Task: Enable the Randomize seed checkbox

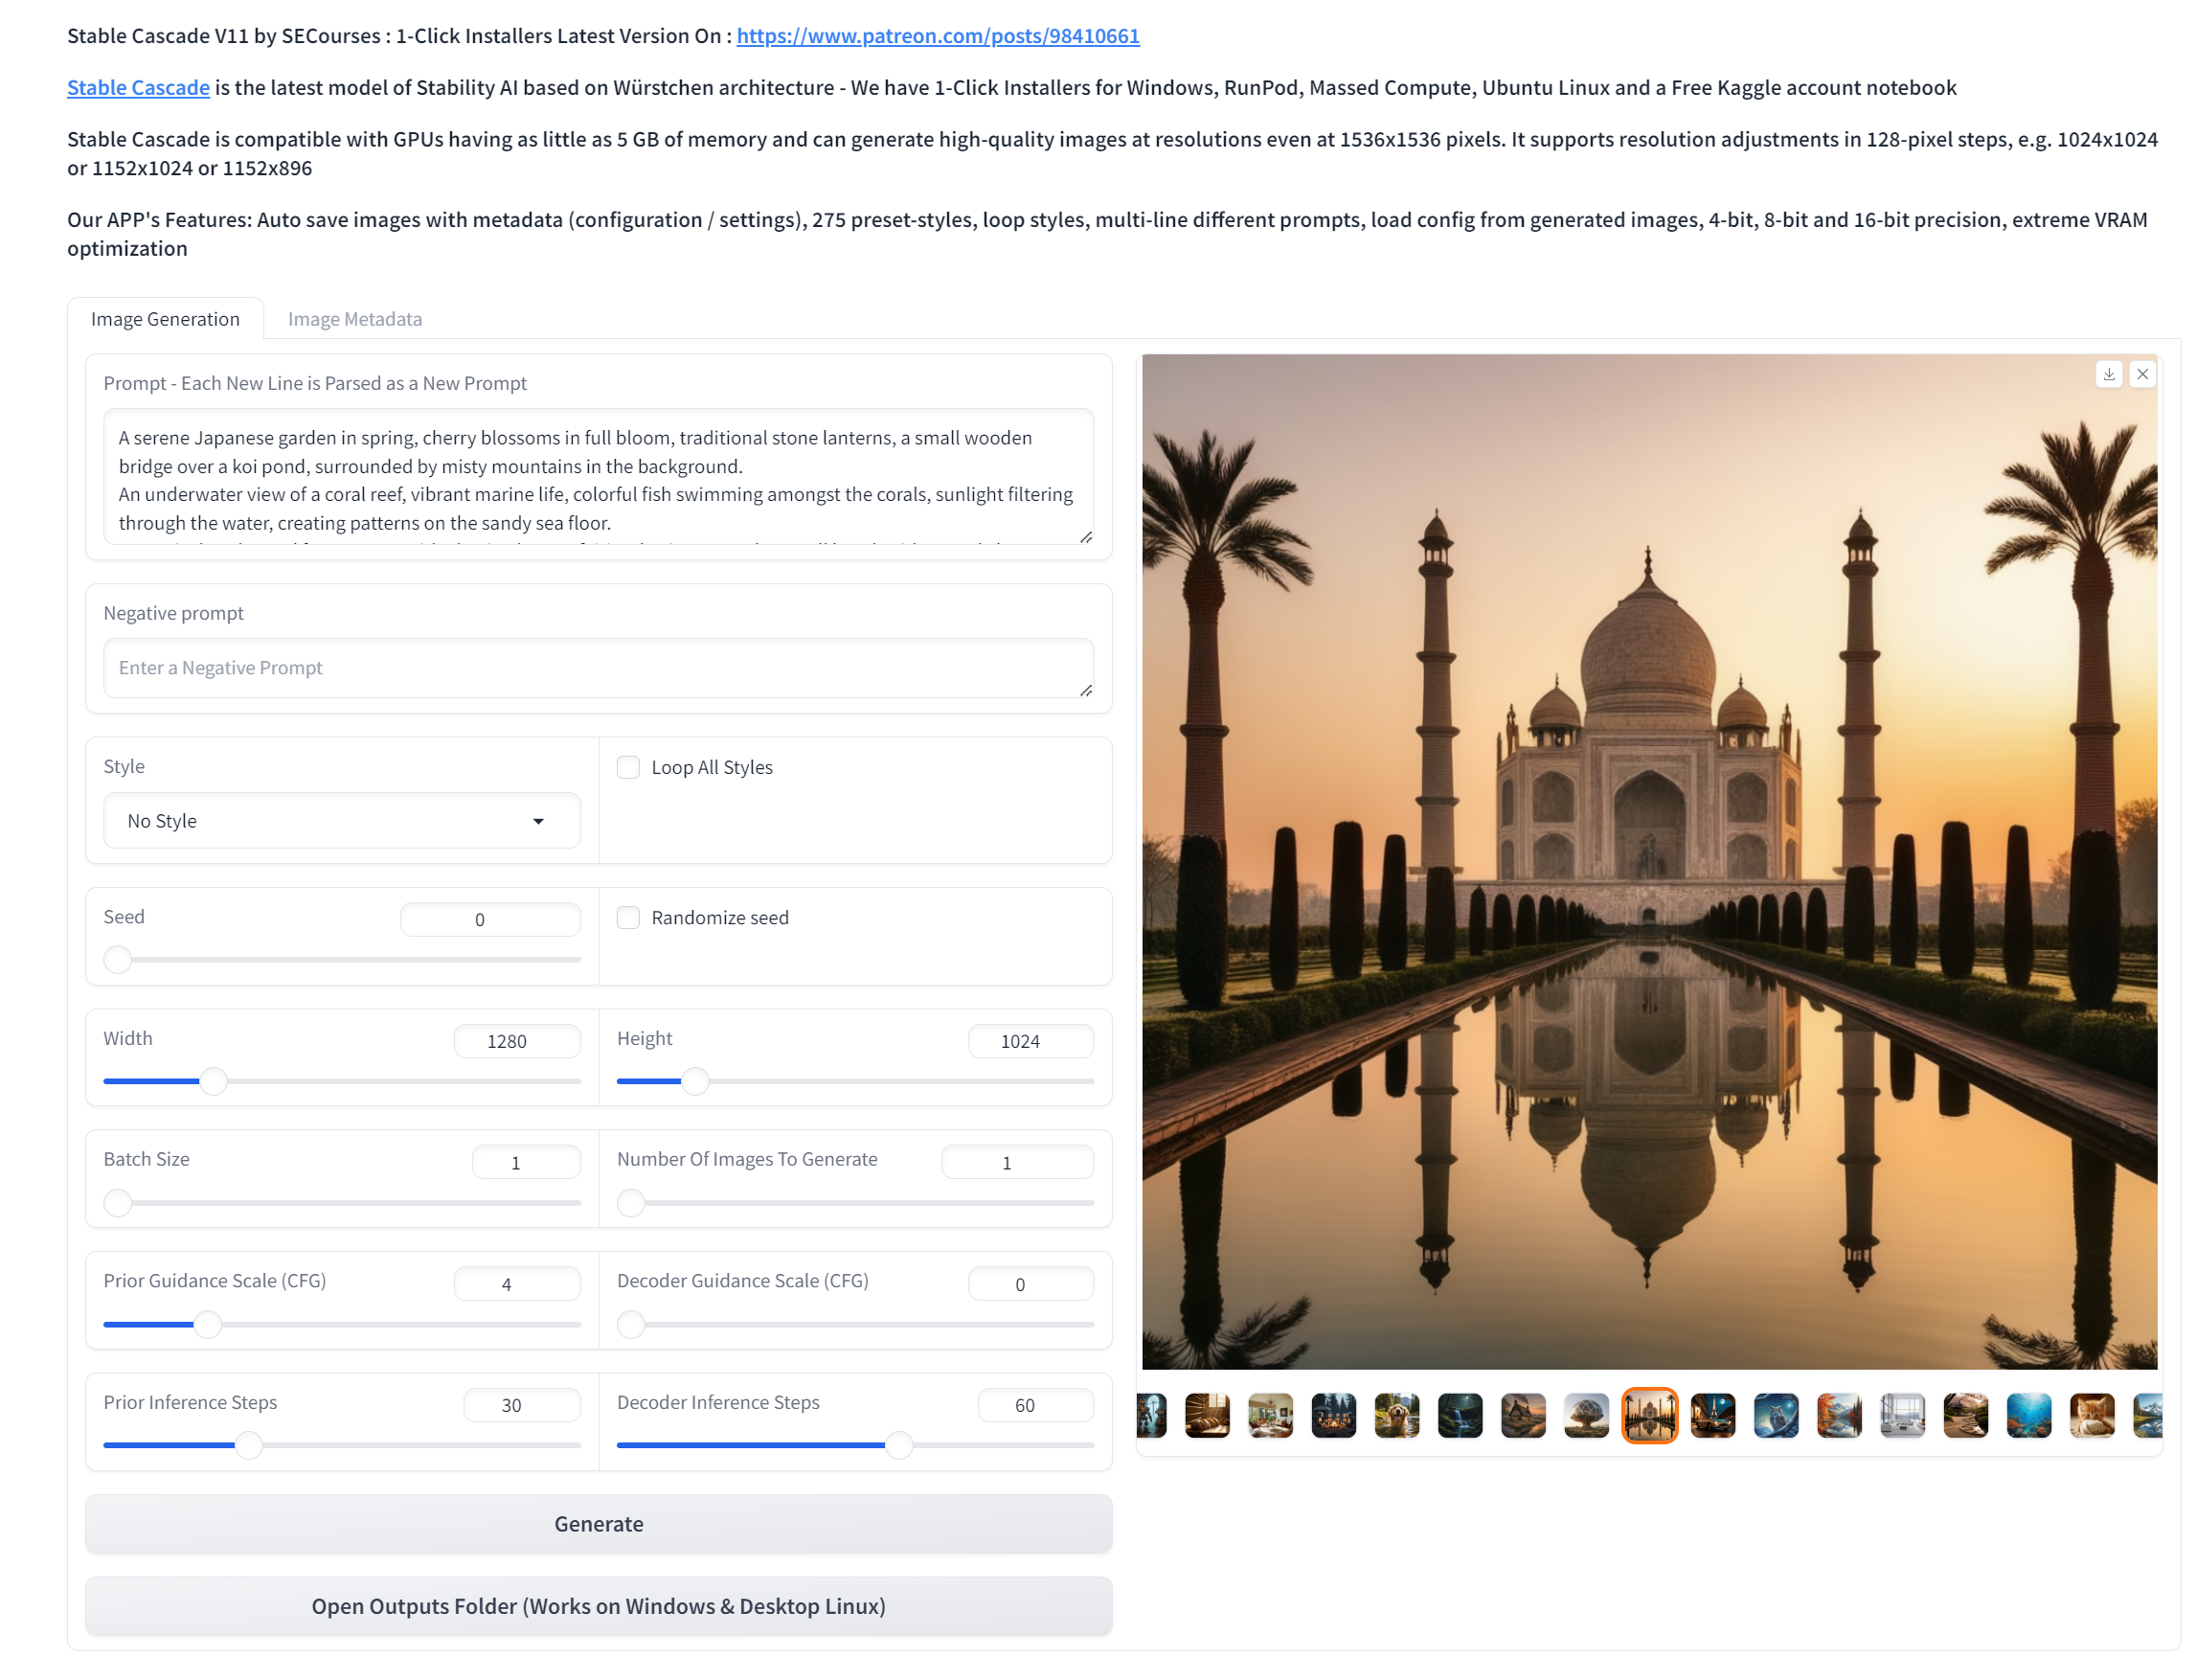Action: tap(628, 918)
